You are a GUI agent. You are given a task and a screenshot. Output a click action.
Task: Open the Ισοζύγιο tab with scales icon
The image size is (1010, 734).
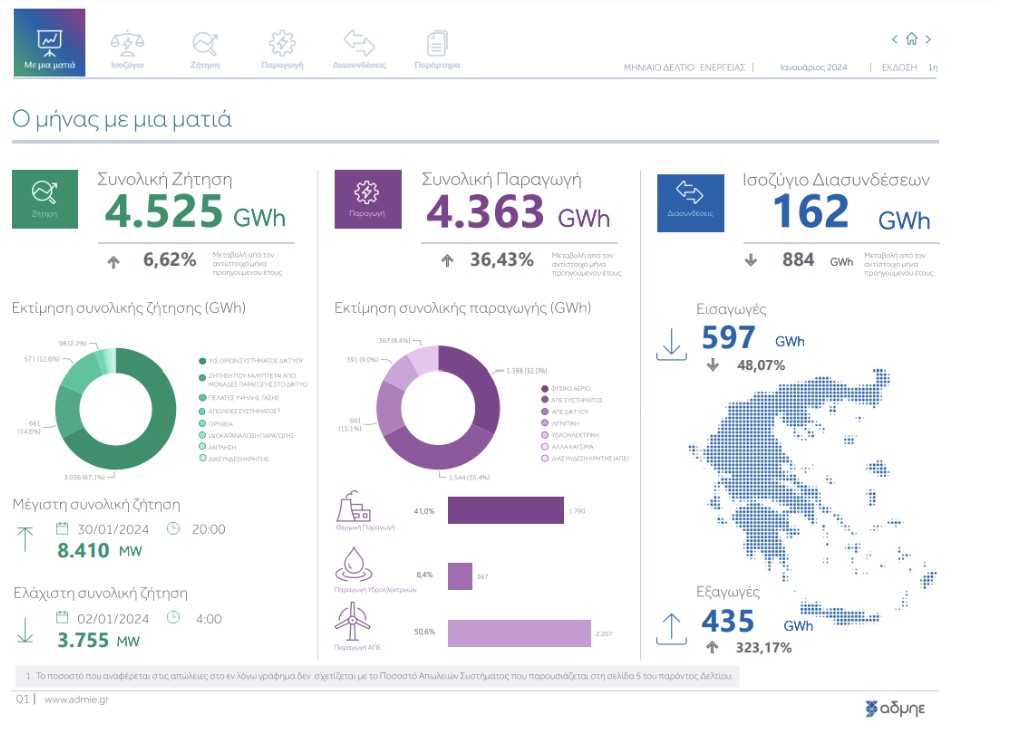(127, 49)
